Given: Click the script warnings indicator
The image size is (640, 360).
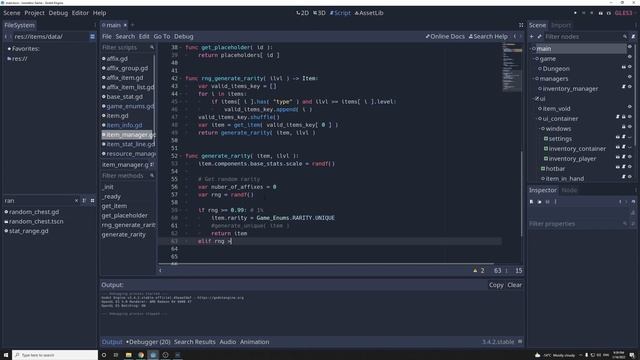Looking at the screenshot, I should coord(478,271).
